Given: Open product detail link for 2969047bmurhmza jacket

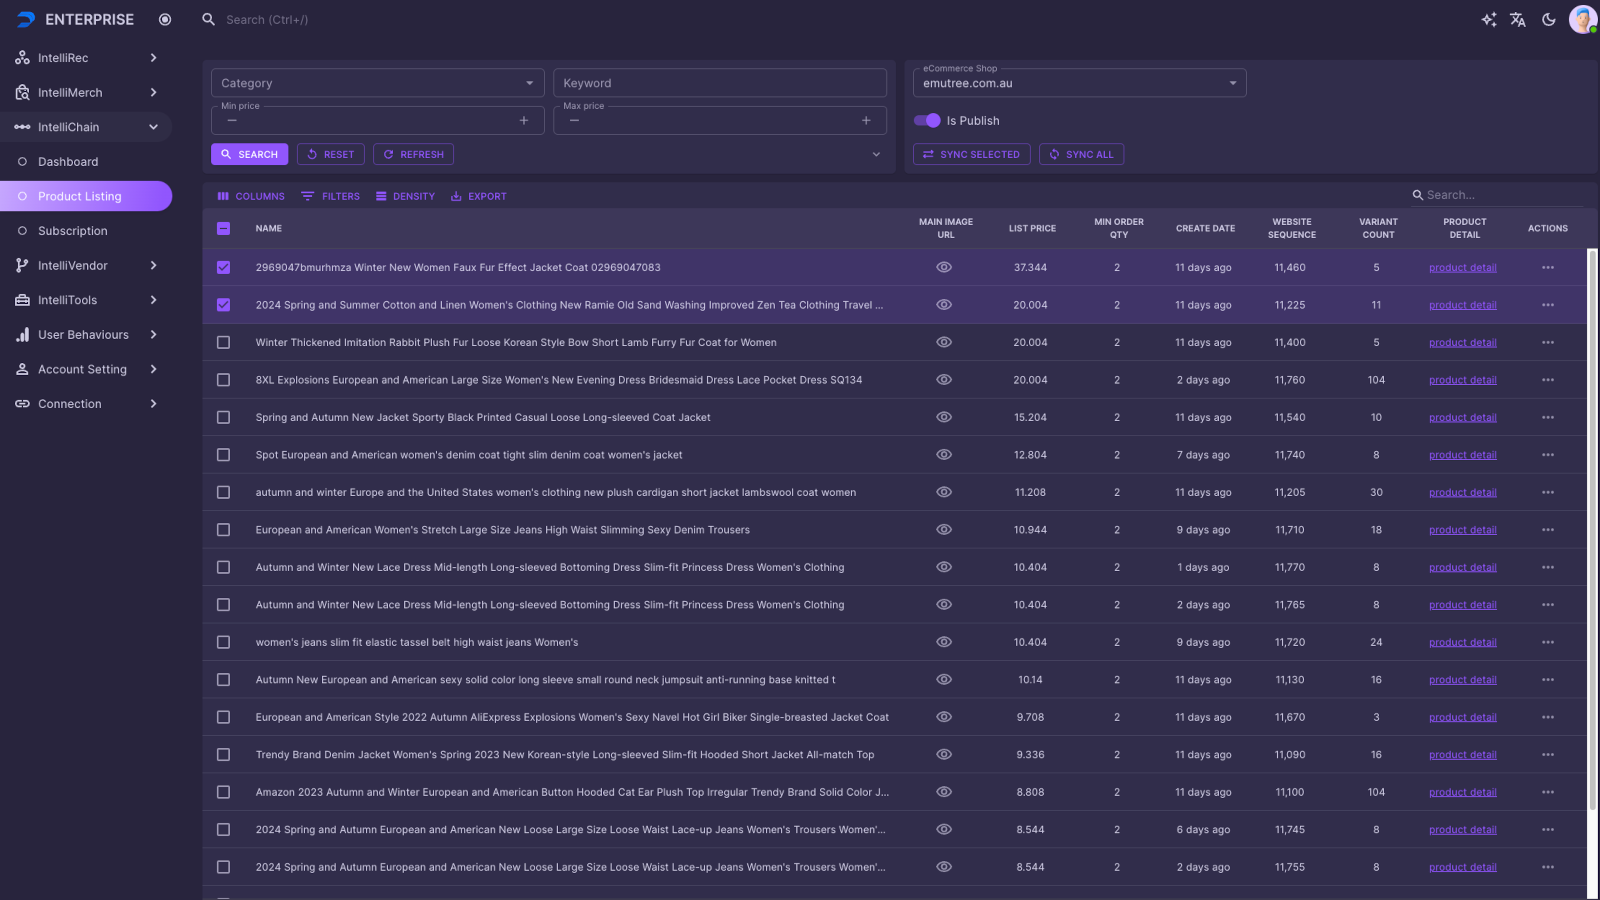Looking at the screenshot, I should pos(1462,268).
